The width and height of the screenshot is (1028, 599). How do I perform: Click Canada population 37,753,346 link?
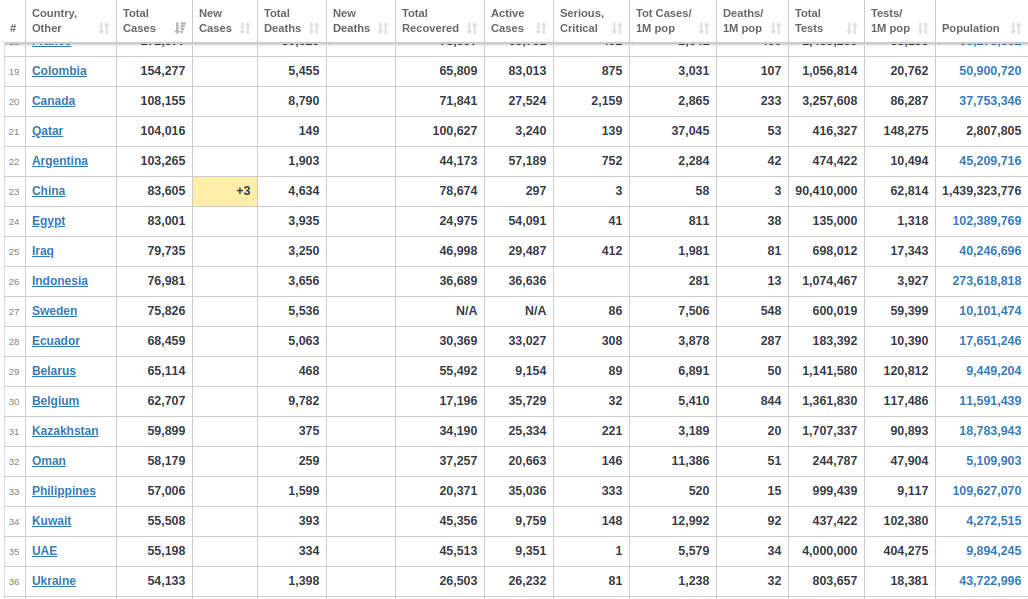click(990, 101)
